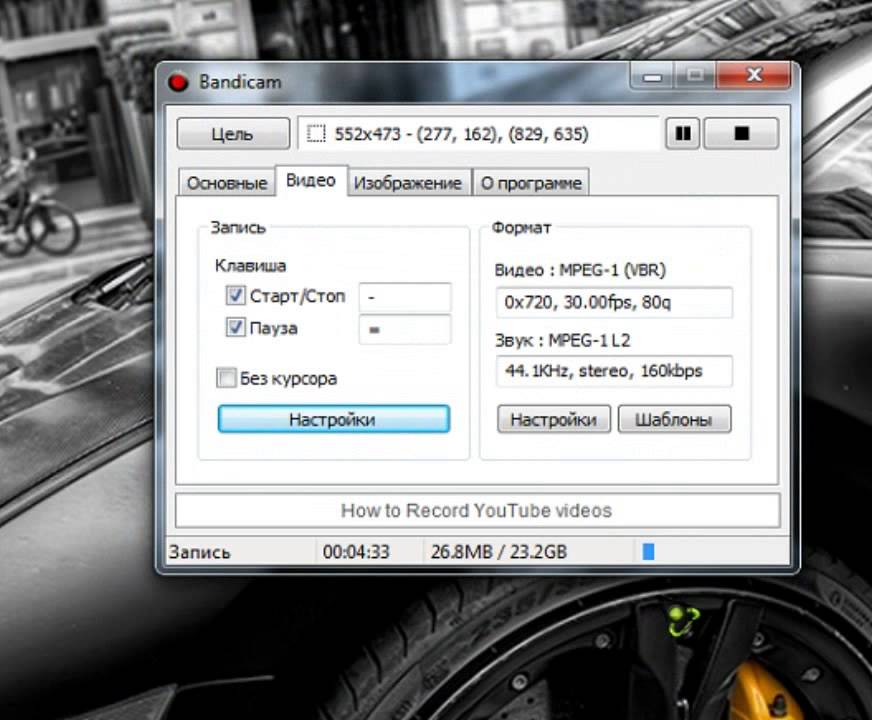The image size is (872, 720).
Task: Click the Пауза hotkey input field
Action: pos(405,330)
